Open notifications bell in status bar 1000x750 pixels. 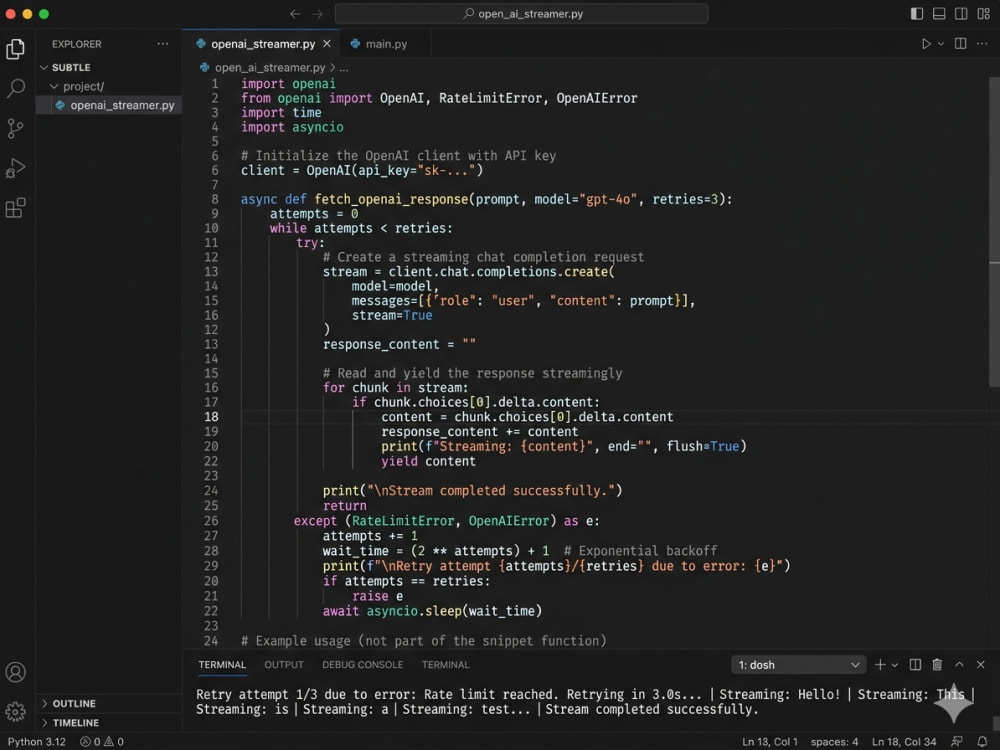(982, 742)
